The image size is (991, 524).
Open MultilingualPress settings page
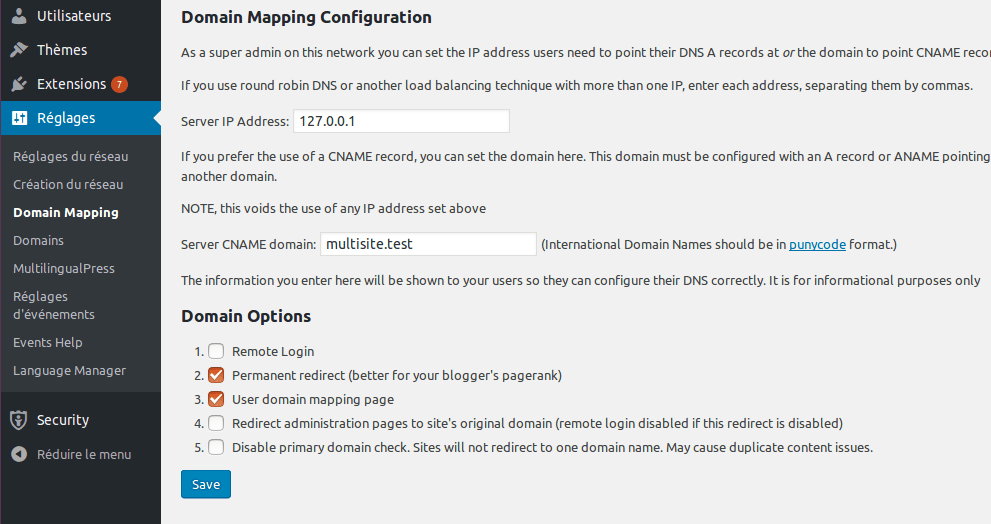pos(63,268)
